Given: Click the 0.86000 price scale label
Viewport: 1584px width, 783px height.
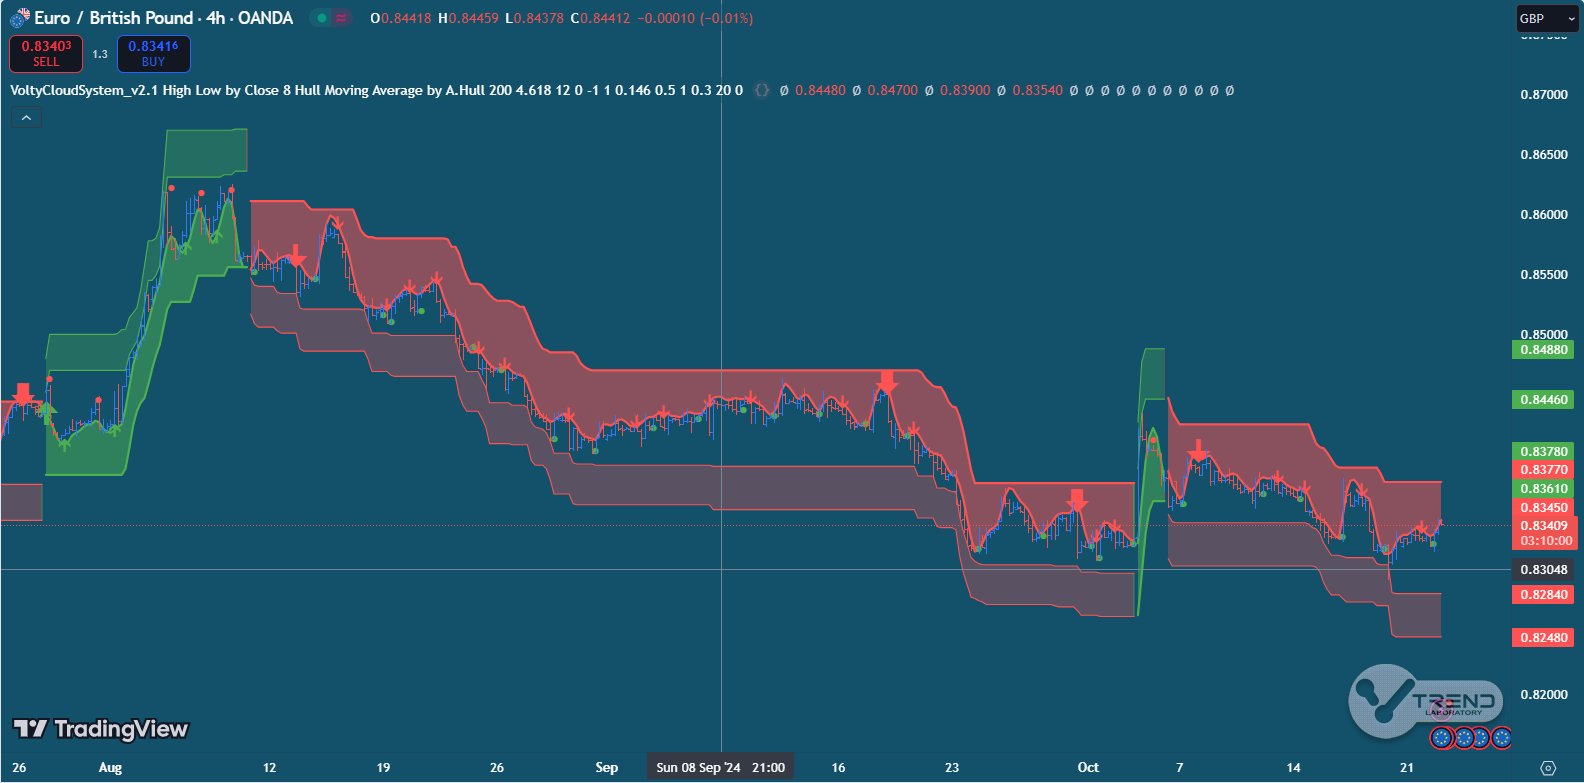Looking at the screenshot, I should coord(1544,215).
